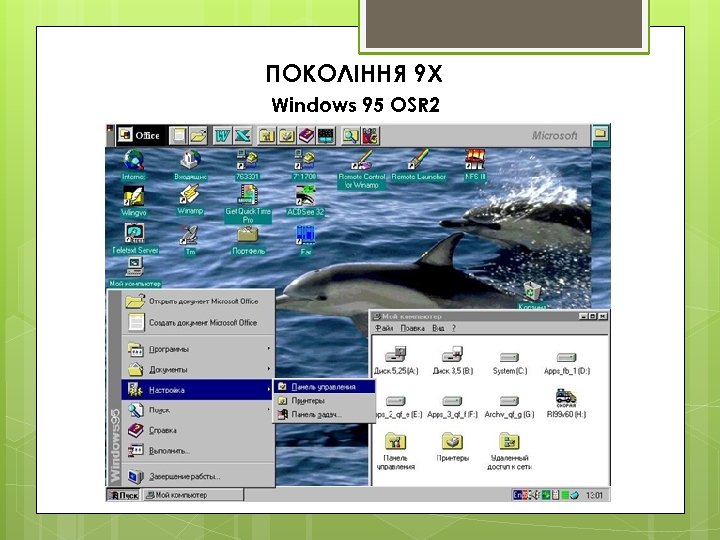Image resolution: width=720 pixels, height=540 pixels.
Task: Select the Teletext Server desktop icon
Action: pyautogui.click(x=135, y=239)
